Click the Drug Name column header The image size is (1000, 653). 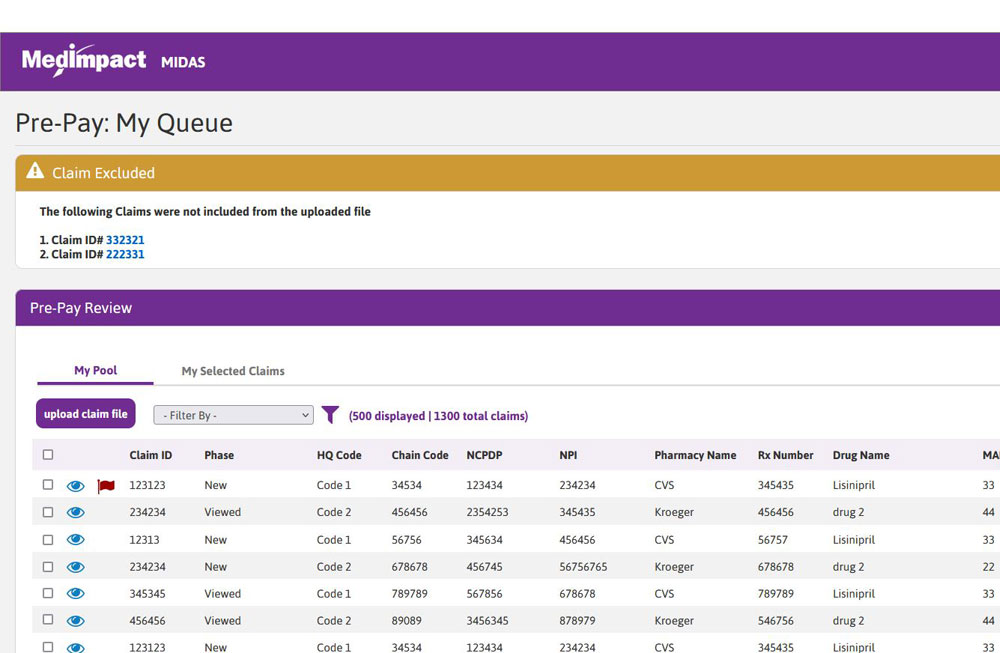[860, 455]
